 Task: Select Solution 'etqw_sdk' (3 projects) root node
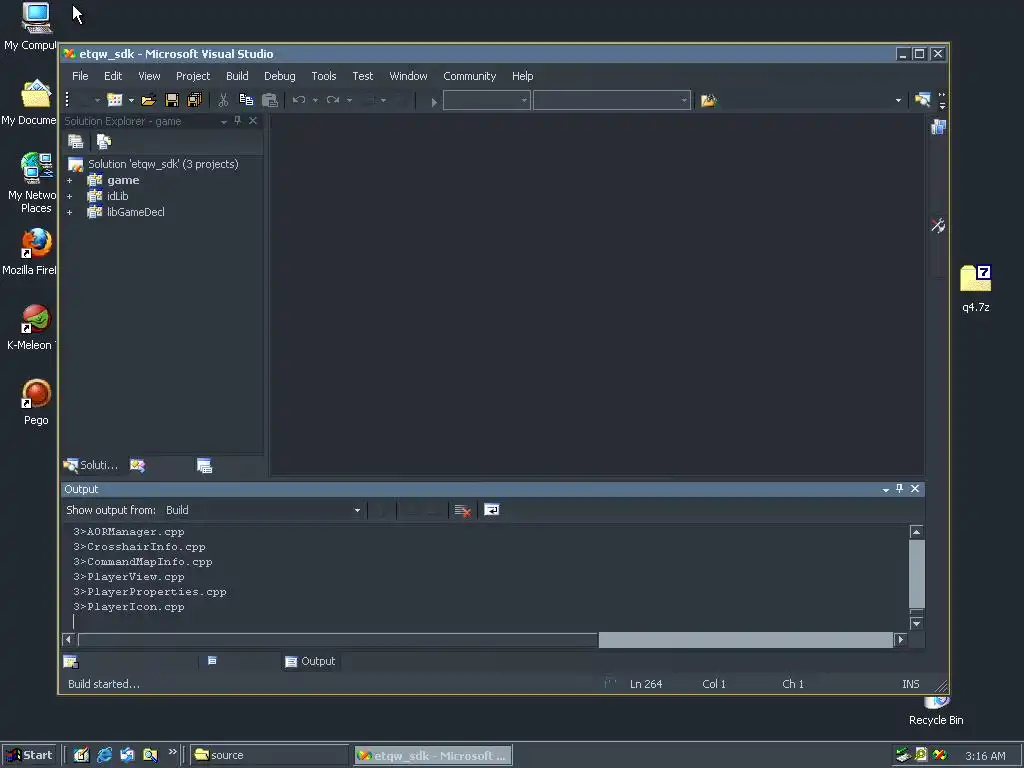coord(163,164)
